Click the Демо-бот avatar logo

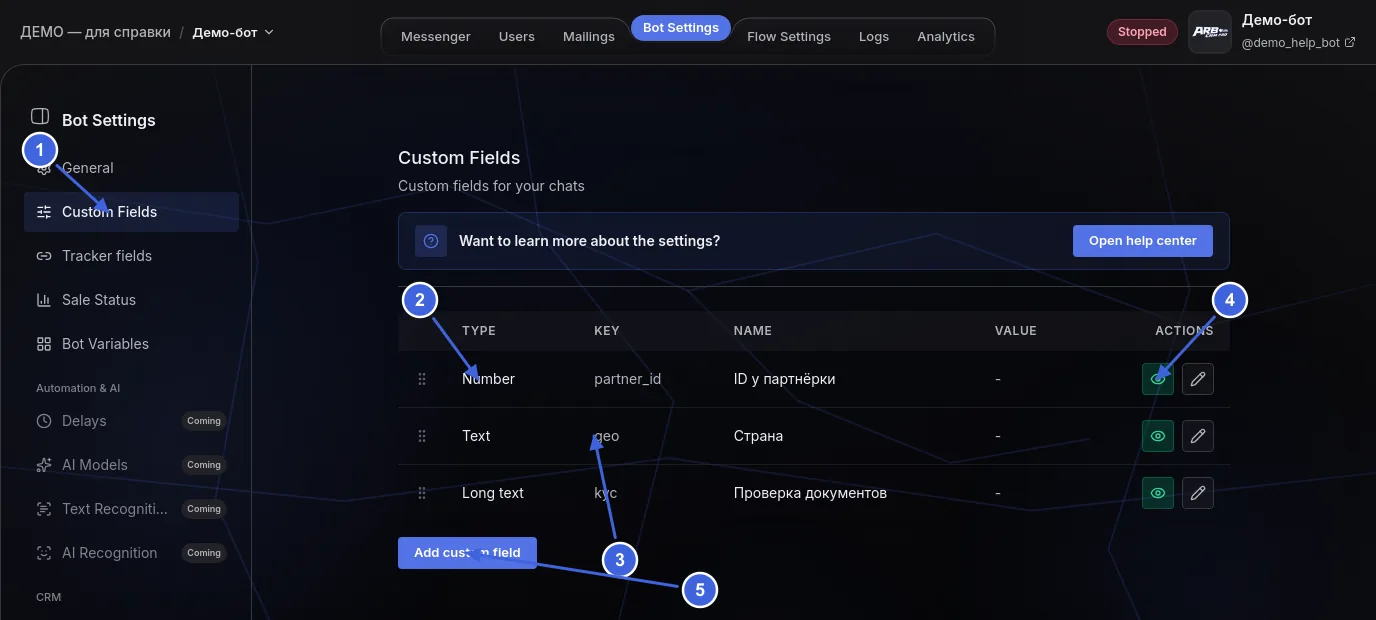pyautogui.click(x=1210, y=32)
